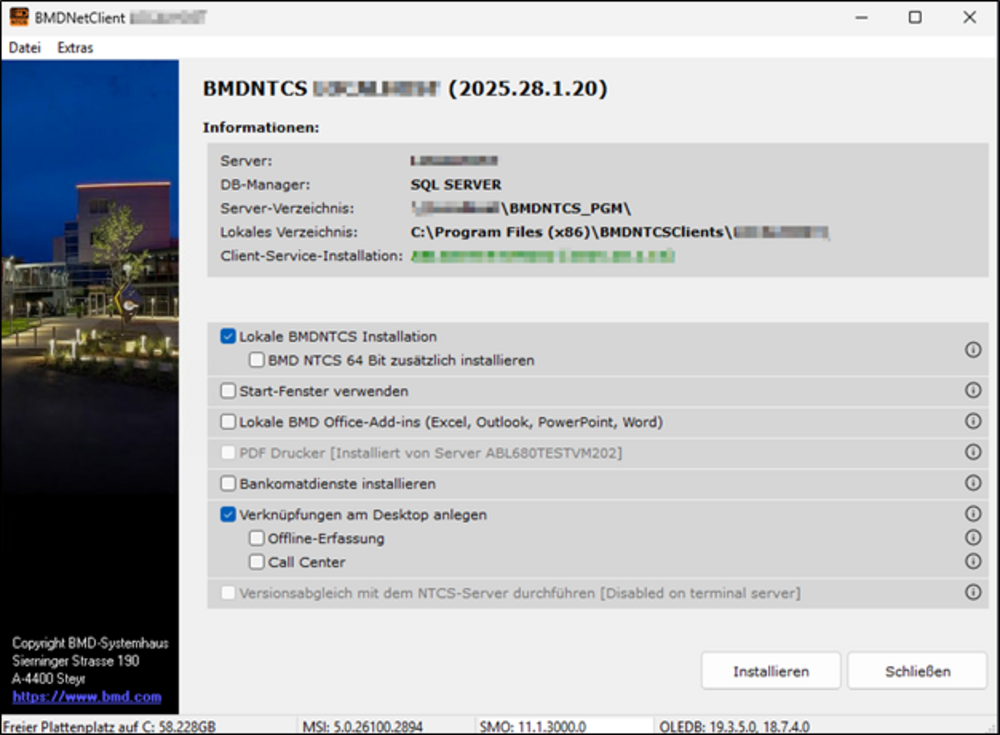
Task: Open info icon for Bankomatdienste installieren
Action: [x=972, y=483]
